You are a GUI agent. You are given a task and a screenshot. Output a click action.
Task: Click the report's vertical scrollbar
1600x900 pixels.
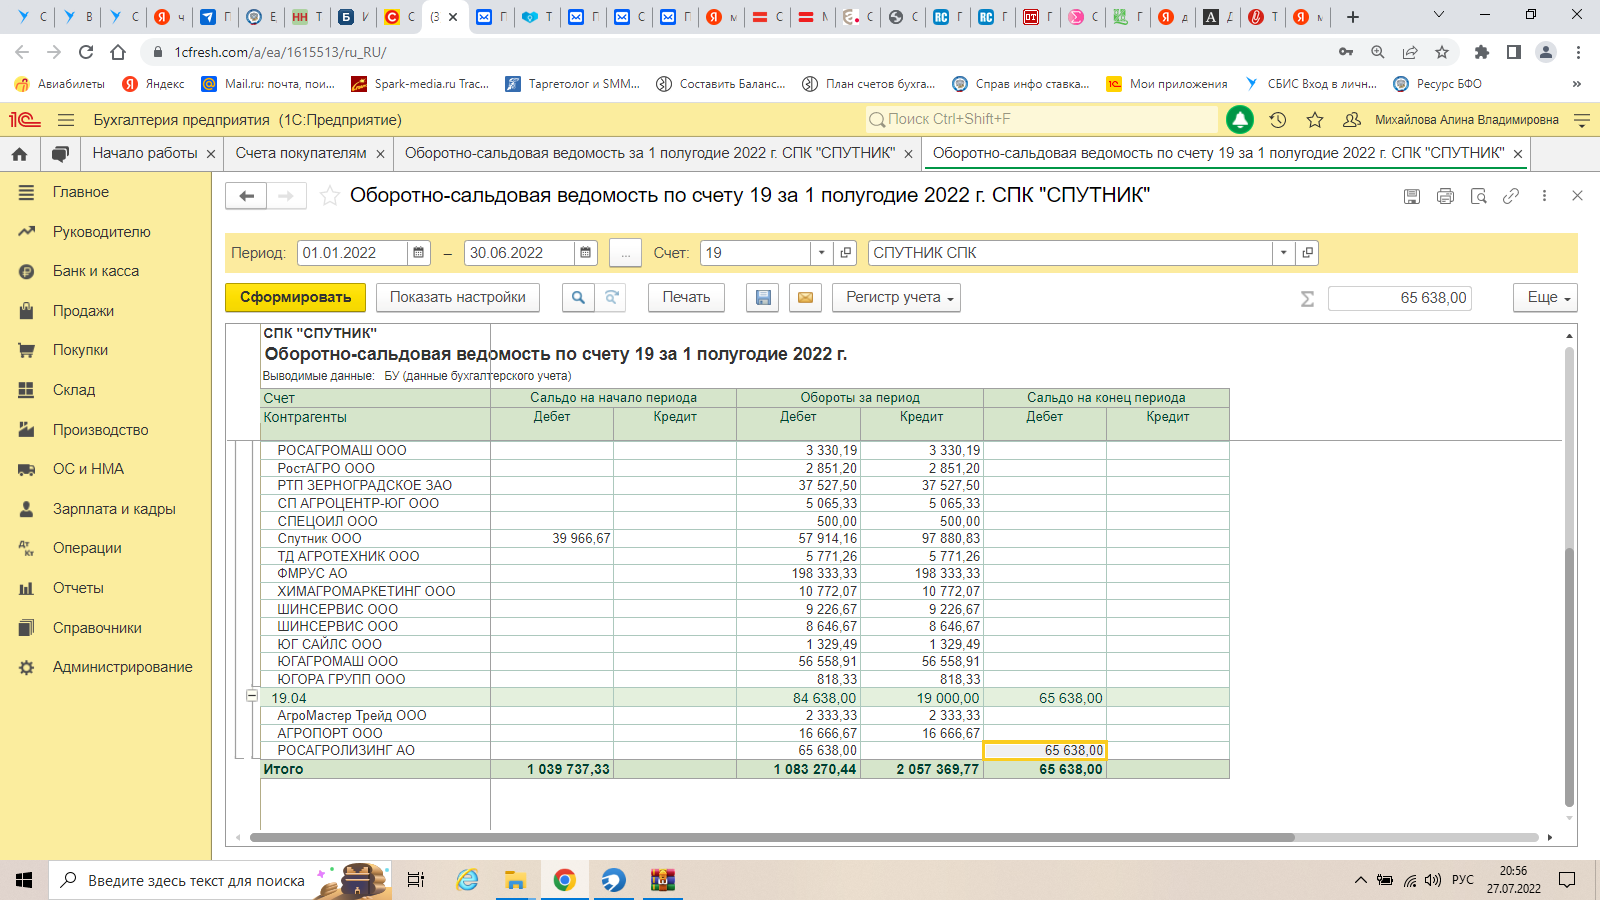click(1569, 677)
